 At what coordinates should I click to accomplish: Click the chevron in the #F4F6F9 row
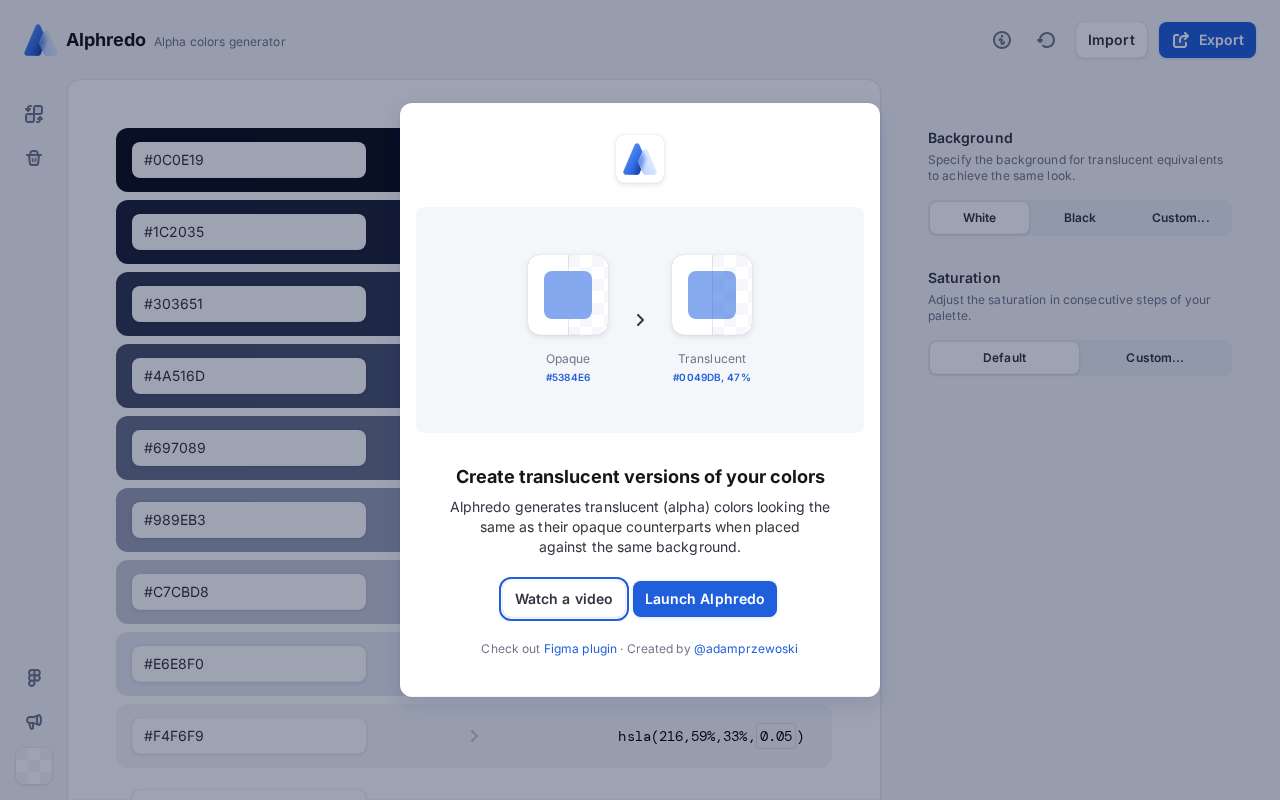pos(474,736)
